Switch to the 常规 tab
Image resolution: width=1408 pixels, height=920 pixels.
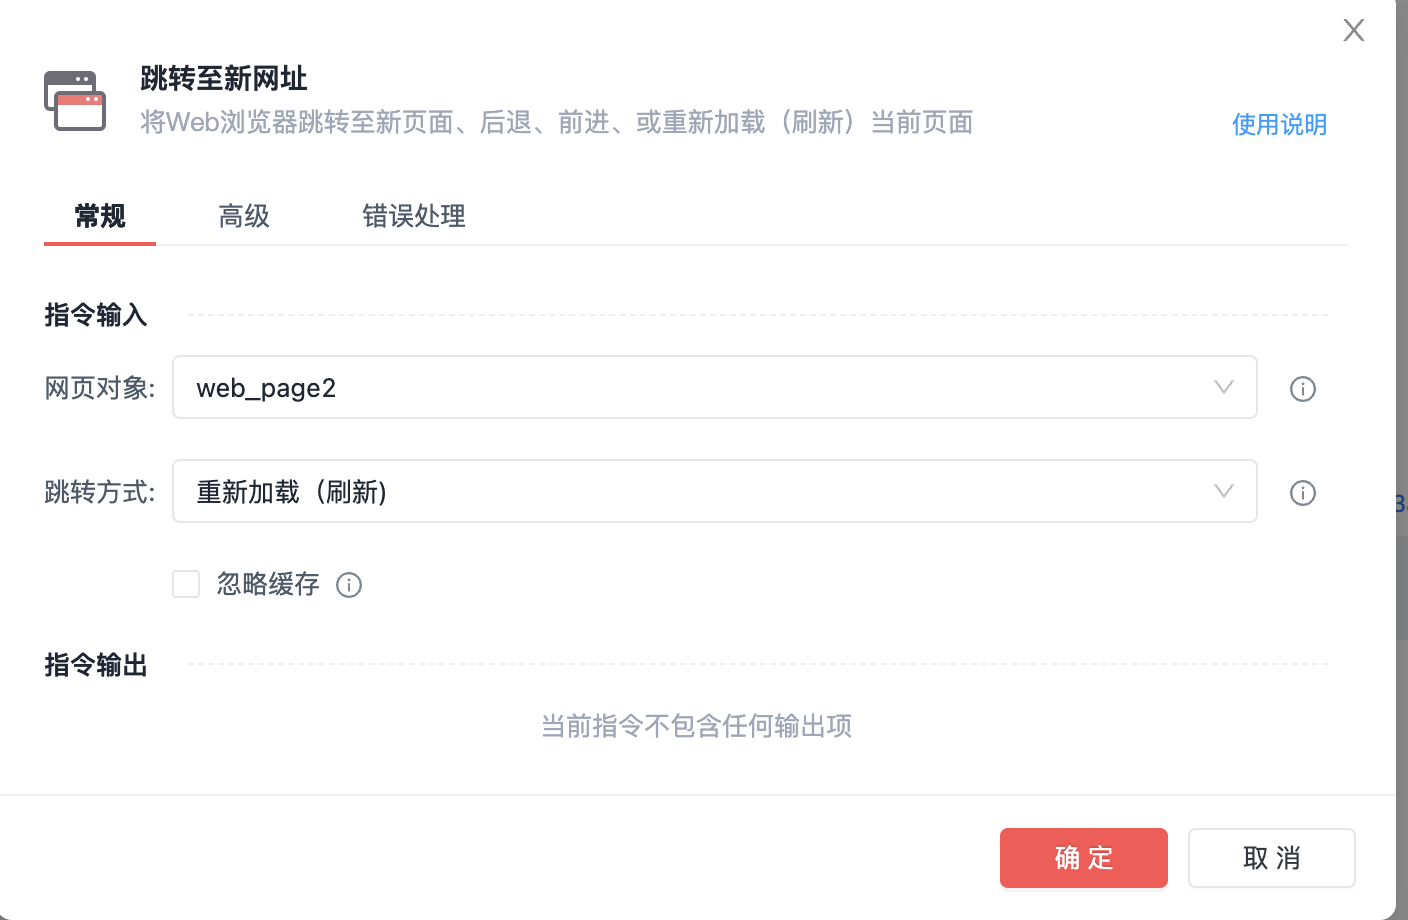(x=100, y=216)
